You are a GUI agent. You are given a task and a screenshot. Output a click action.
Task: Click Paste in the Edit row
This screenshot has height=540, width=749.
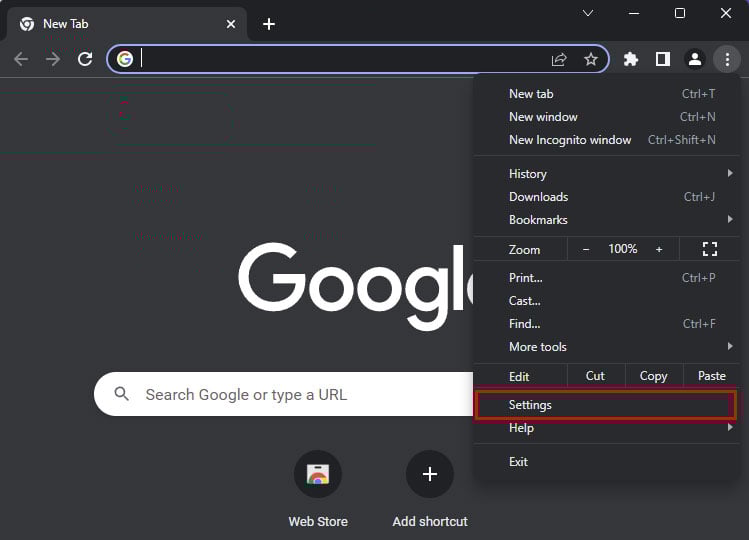[712, 376]
